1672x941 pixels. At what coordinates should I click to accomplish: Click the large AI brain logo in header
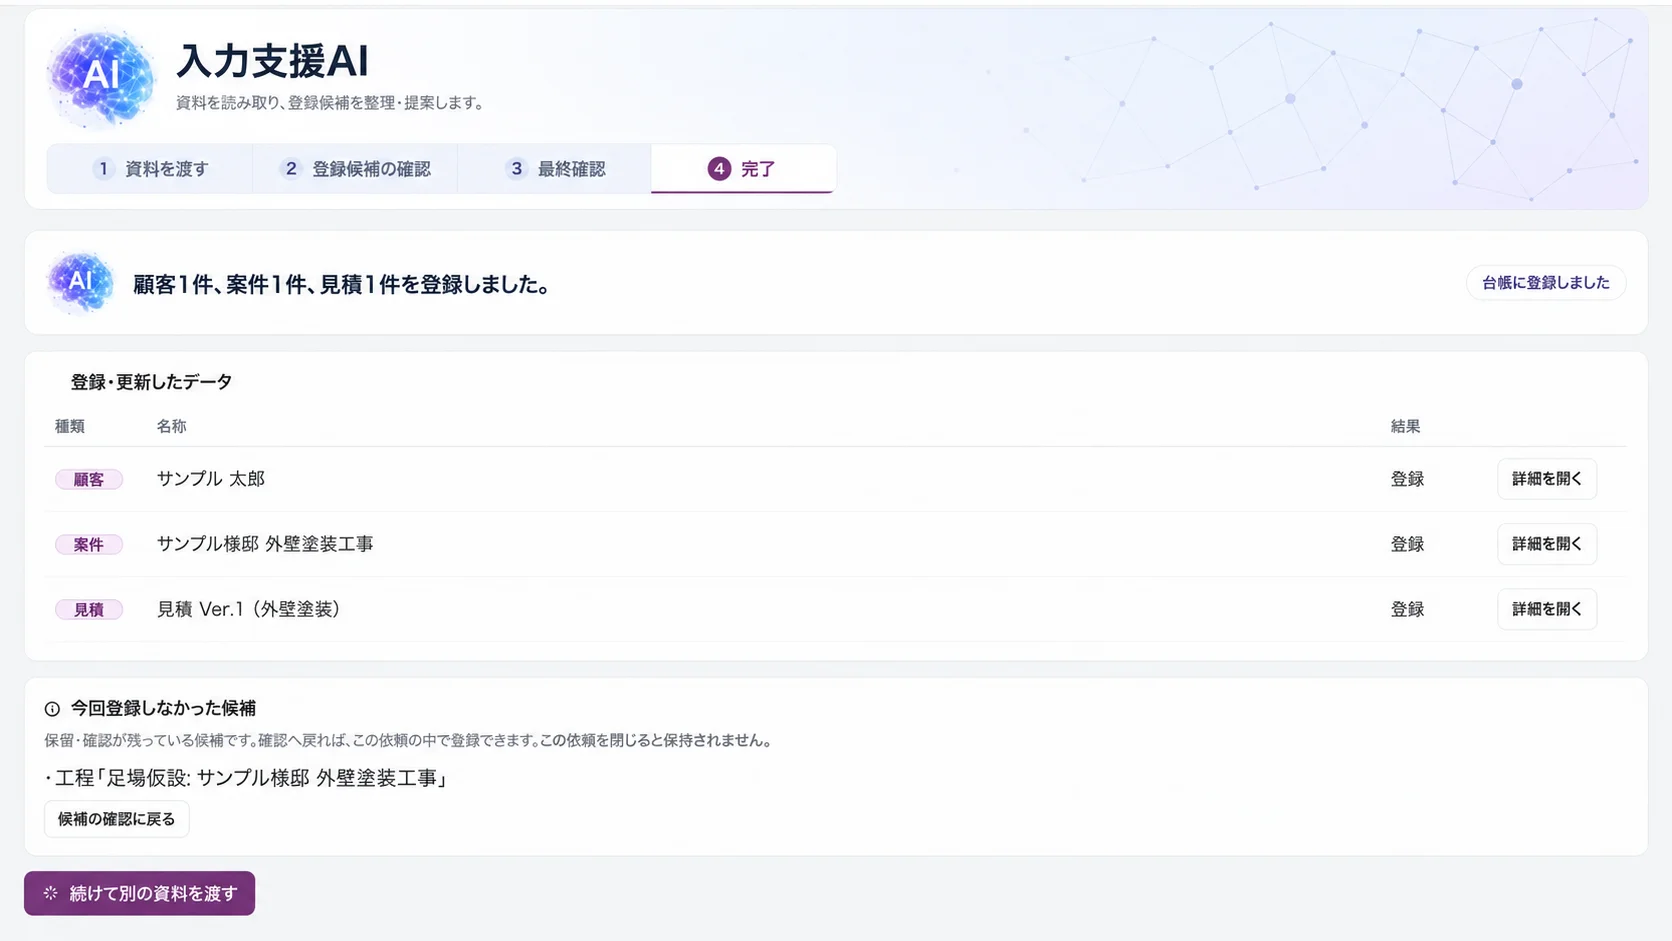point(101,77)
